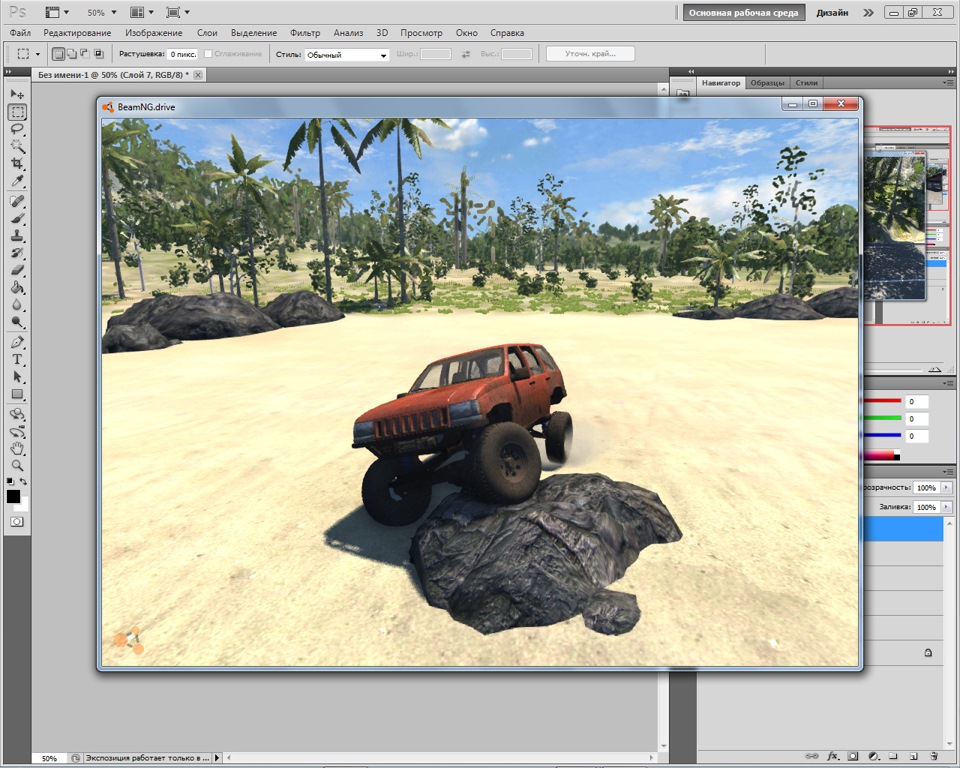Select the Rectangle shape tool
The image size is (960, 768).
pos(17,394)
